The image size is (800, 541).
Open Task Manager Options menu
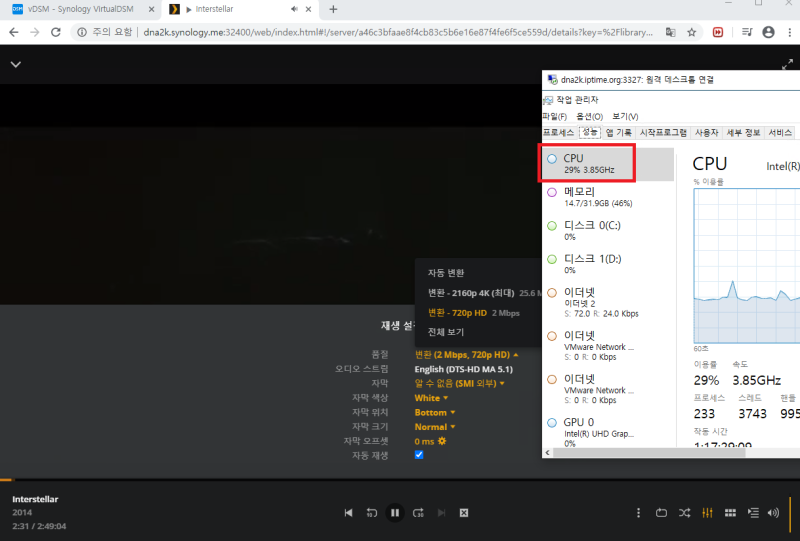[589, 116]
